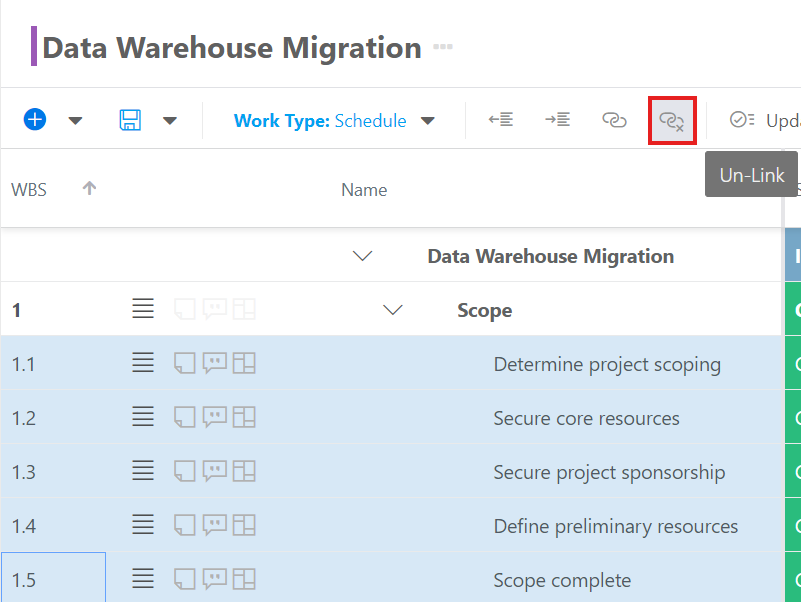This screenshot has width=801, height=602.
Task: Open the grid icon for Secure core resources
Action: 244,418
